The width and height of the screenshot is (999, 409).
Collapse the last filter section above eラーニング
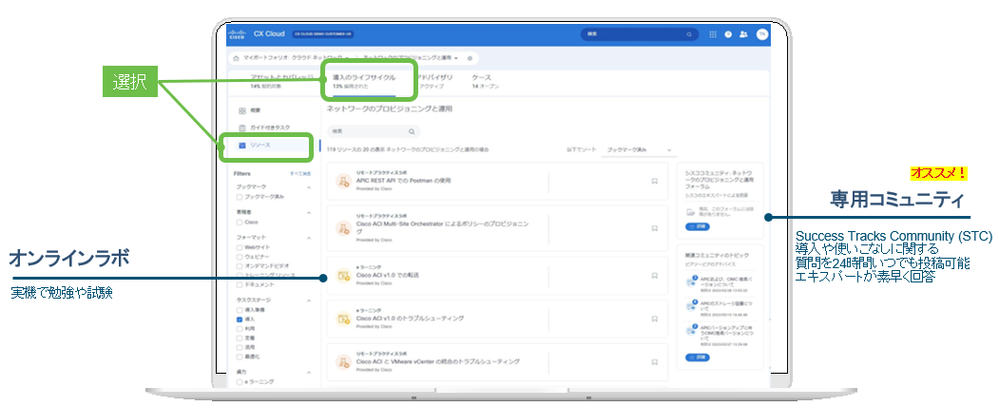(x=309, y=371)
